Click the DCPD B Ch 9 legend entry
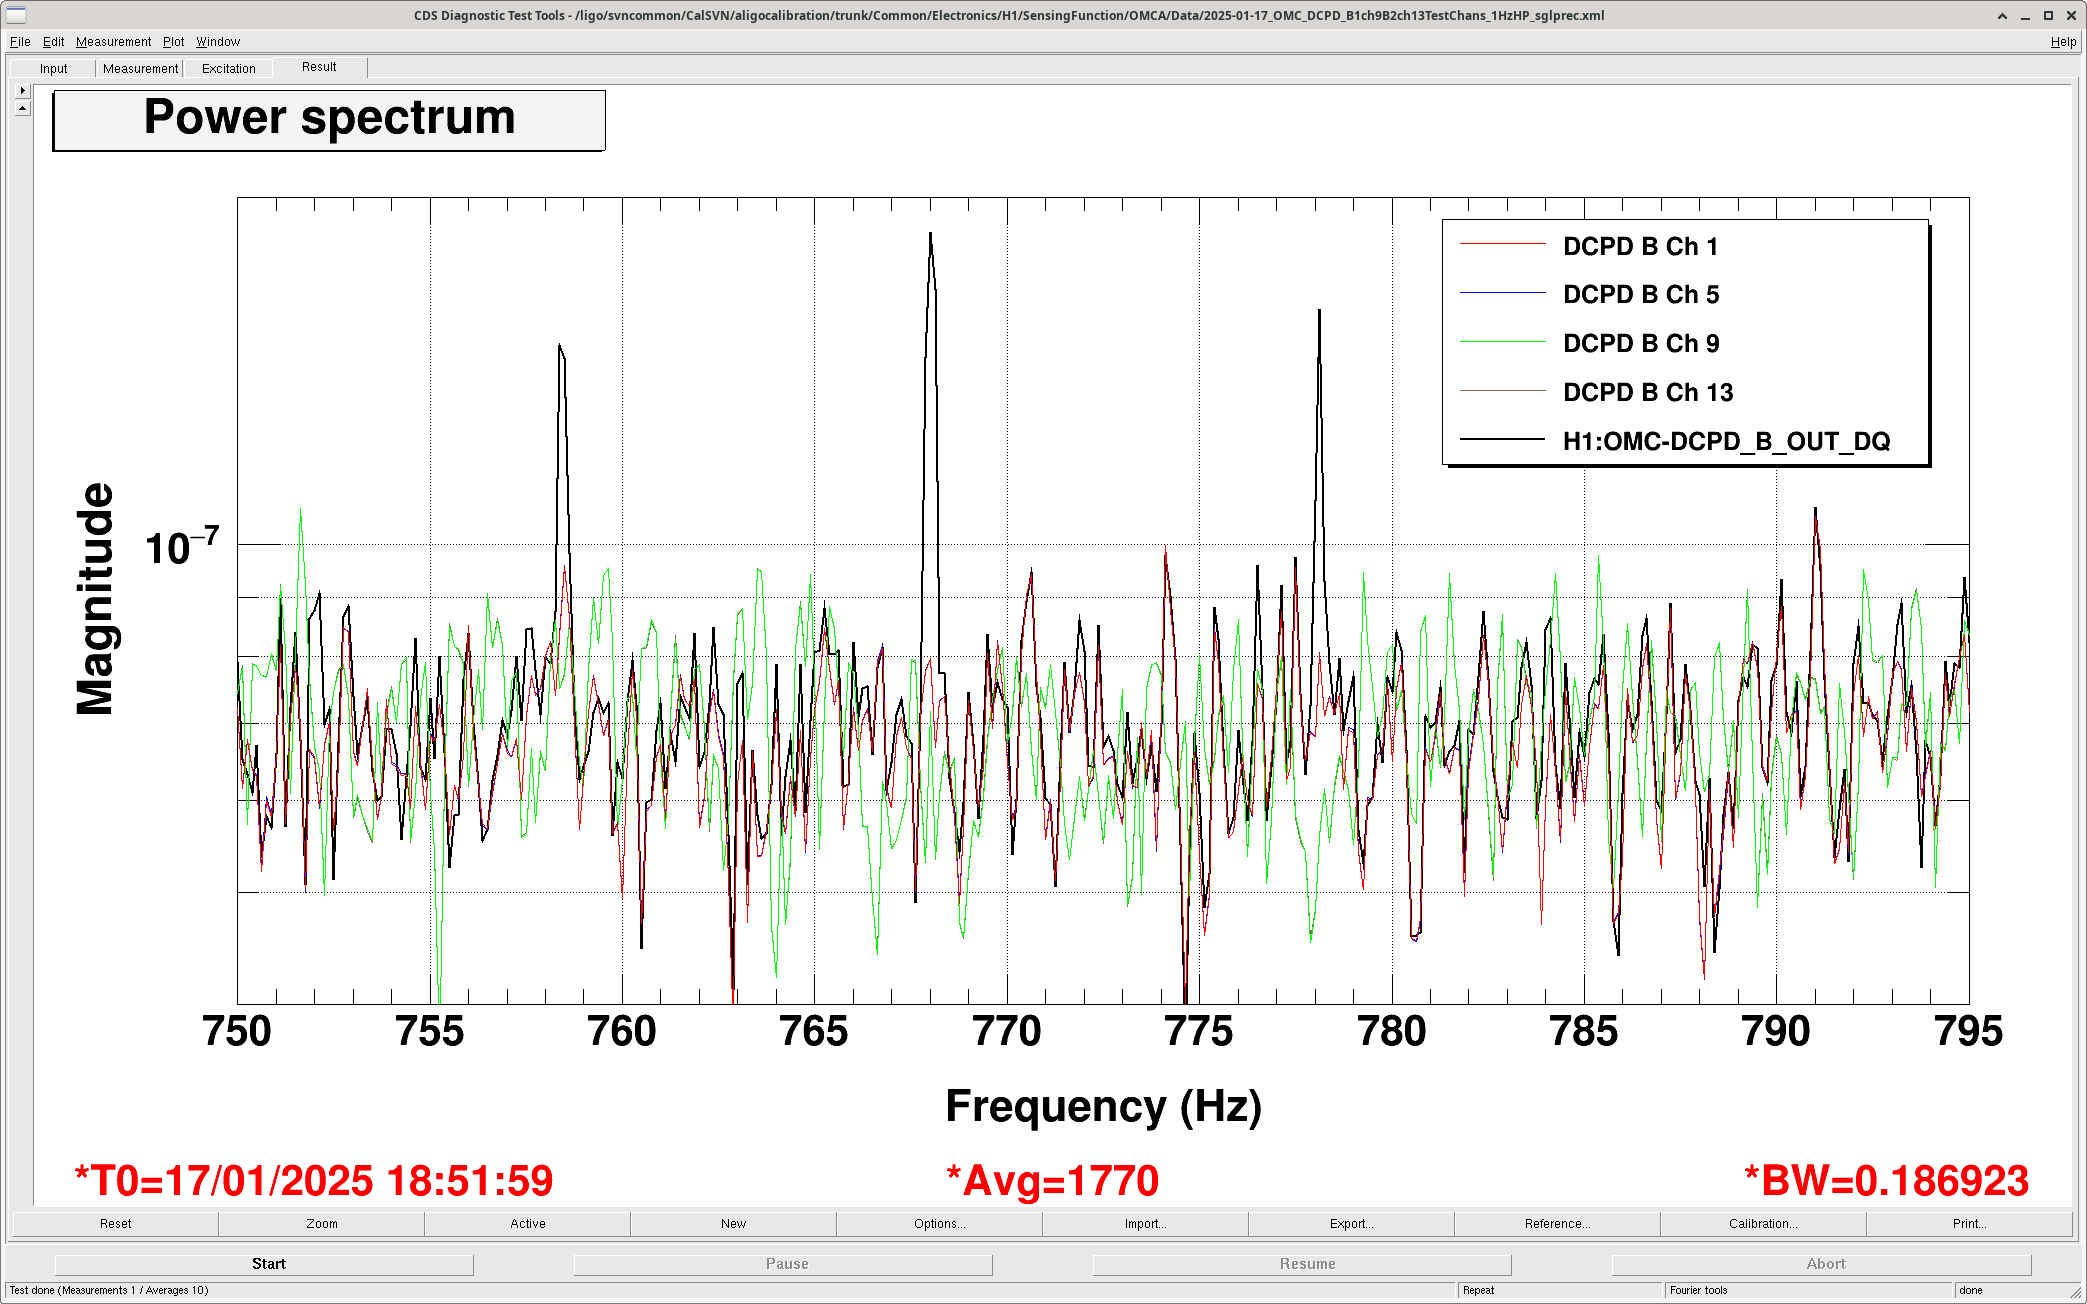The image size is (2087, 1304). [1640, 343]
